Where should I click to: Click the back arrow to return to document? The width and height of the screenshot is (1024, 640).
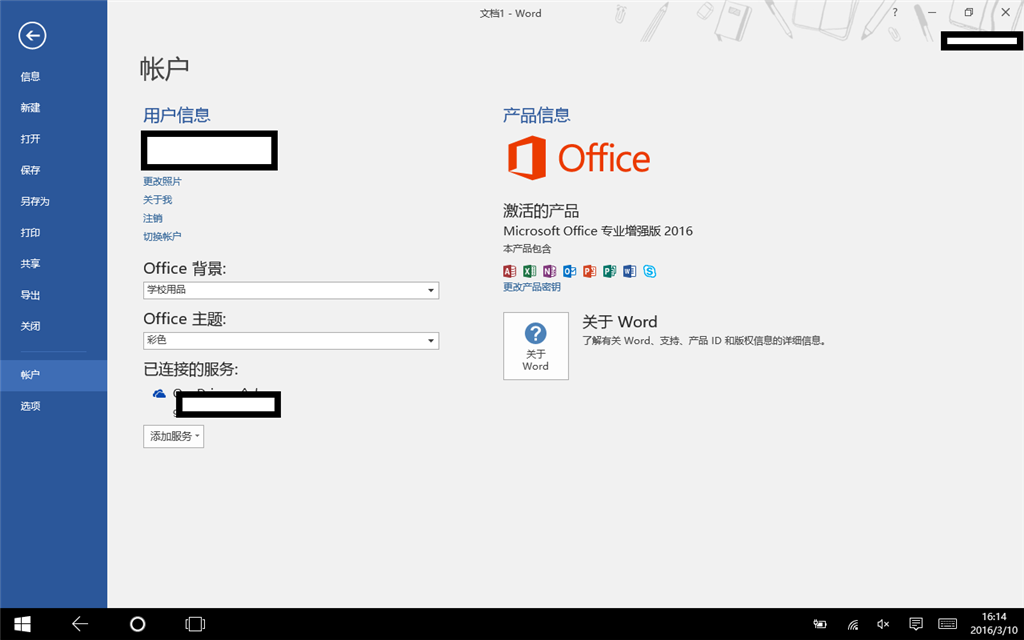[32, 35]
